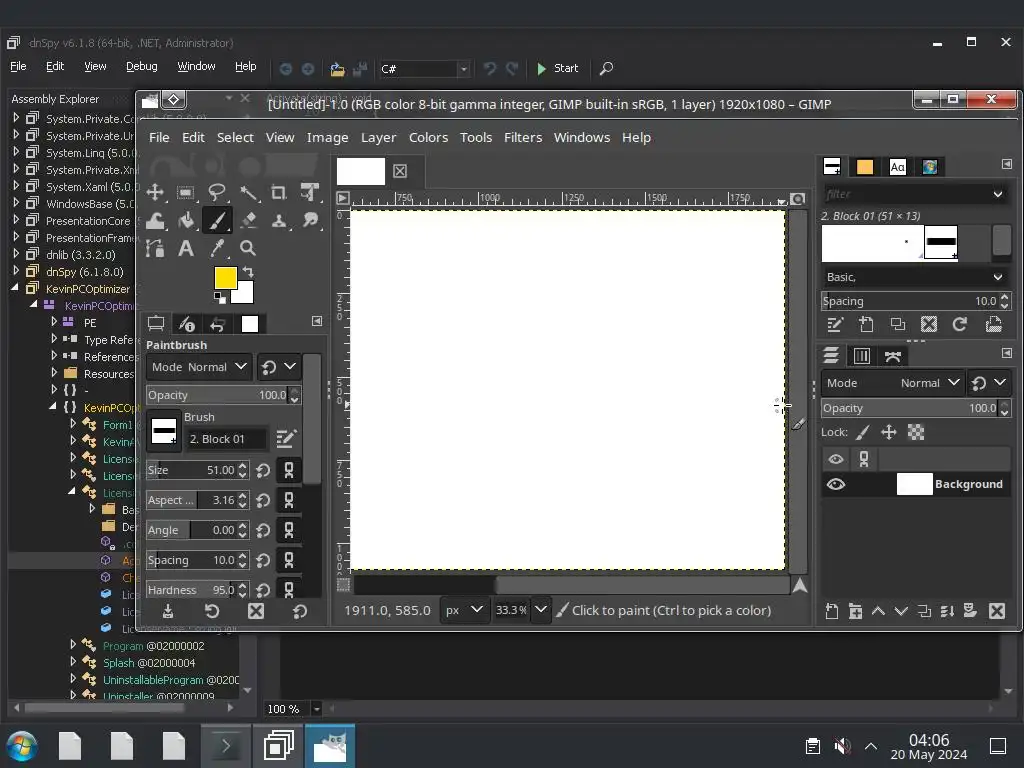This screenshot has height=768, width=1024.
Task: Reset colors to default black and white
Action: coord(219,298)
